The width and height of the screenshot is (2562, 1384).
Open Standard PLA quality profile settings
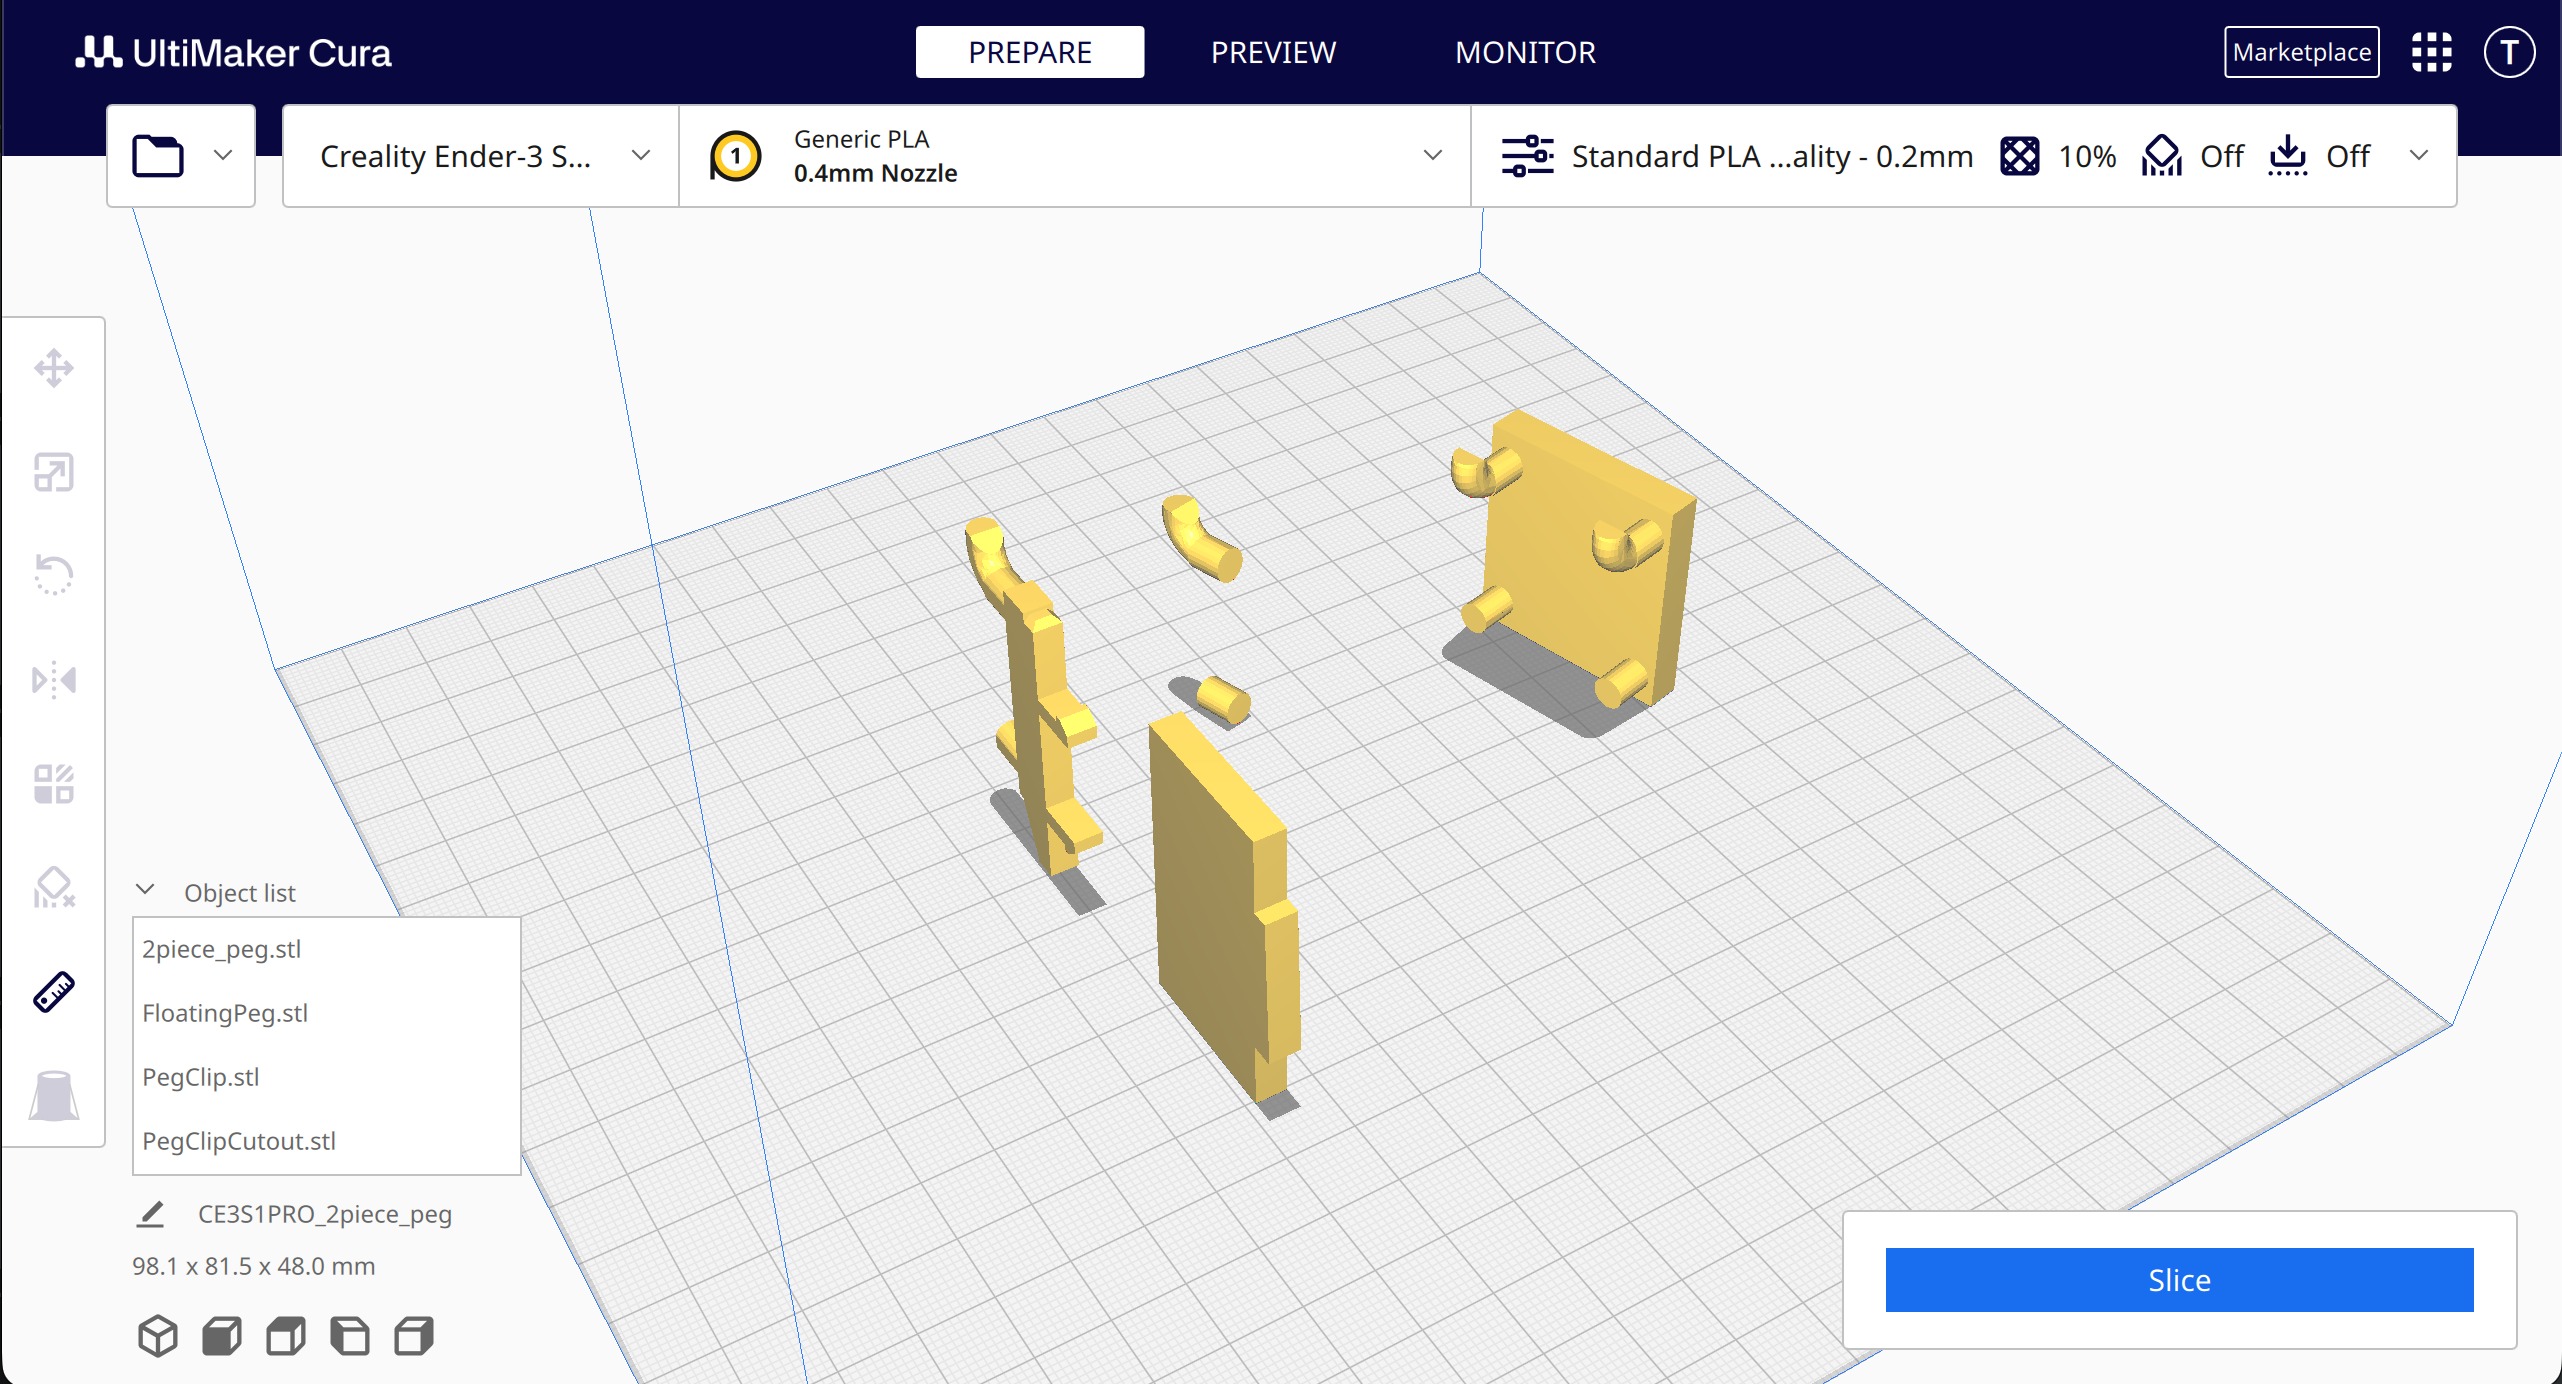pos(1739,156)
